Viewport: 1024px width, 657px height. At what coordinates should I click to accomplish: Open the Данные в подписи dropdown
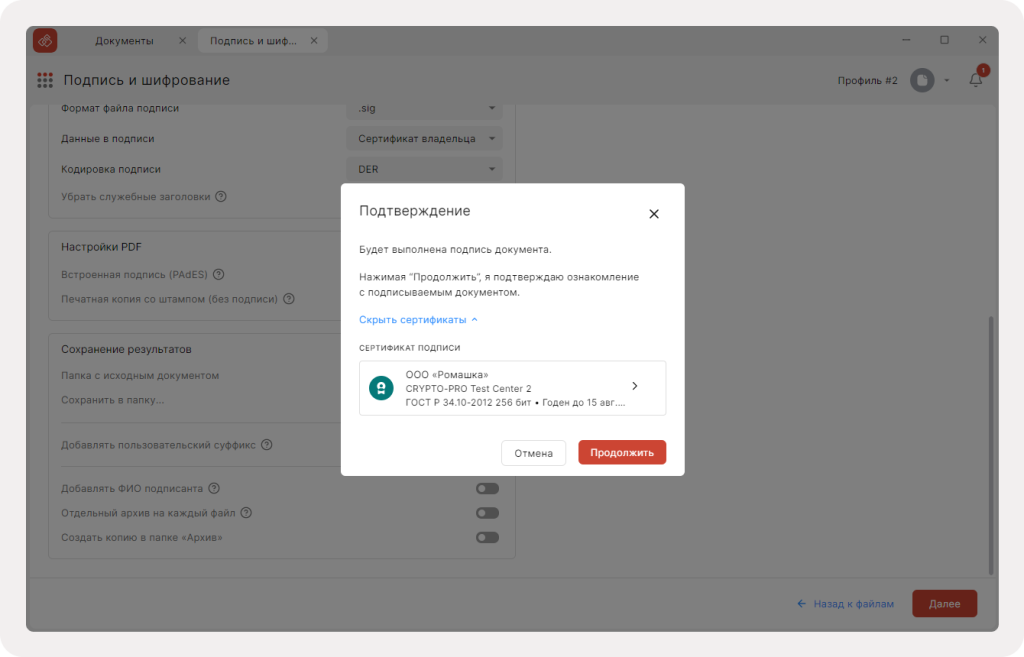point(424,138)
